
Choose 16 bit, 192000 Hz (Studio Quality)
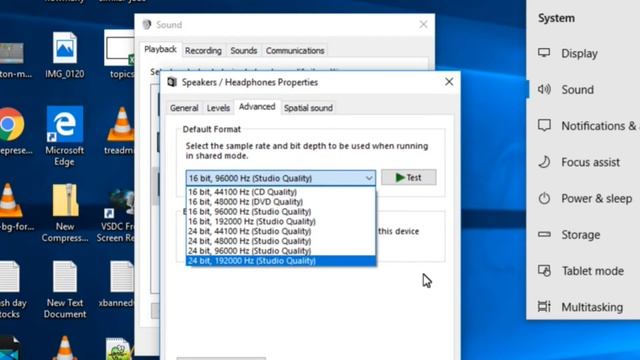[281, 221]
